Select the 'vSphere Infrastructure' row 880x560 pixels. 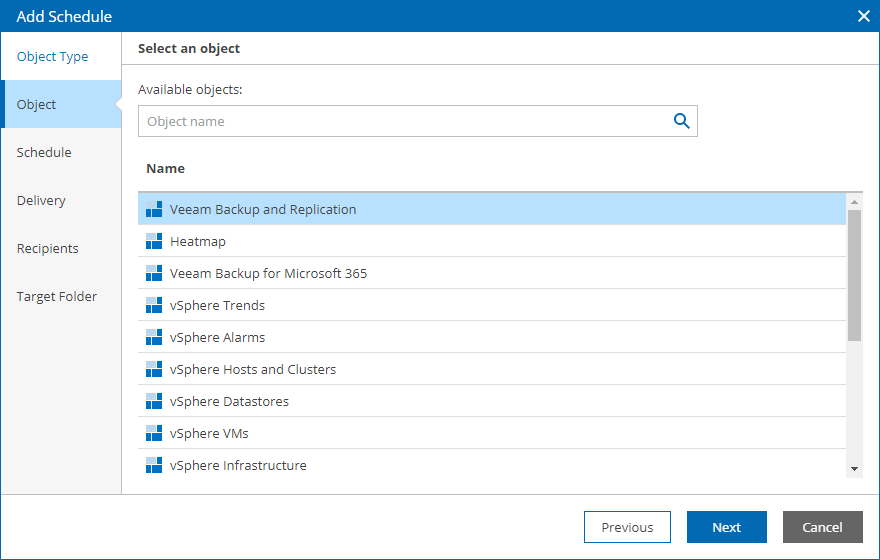492,465
